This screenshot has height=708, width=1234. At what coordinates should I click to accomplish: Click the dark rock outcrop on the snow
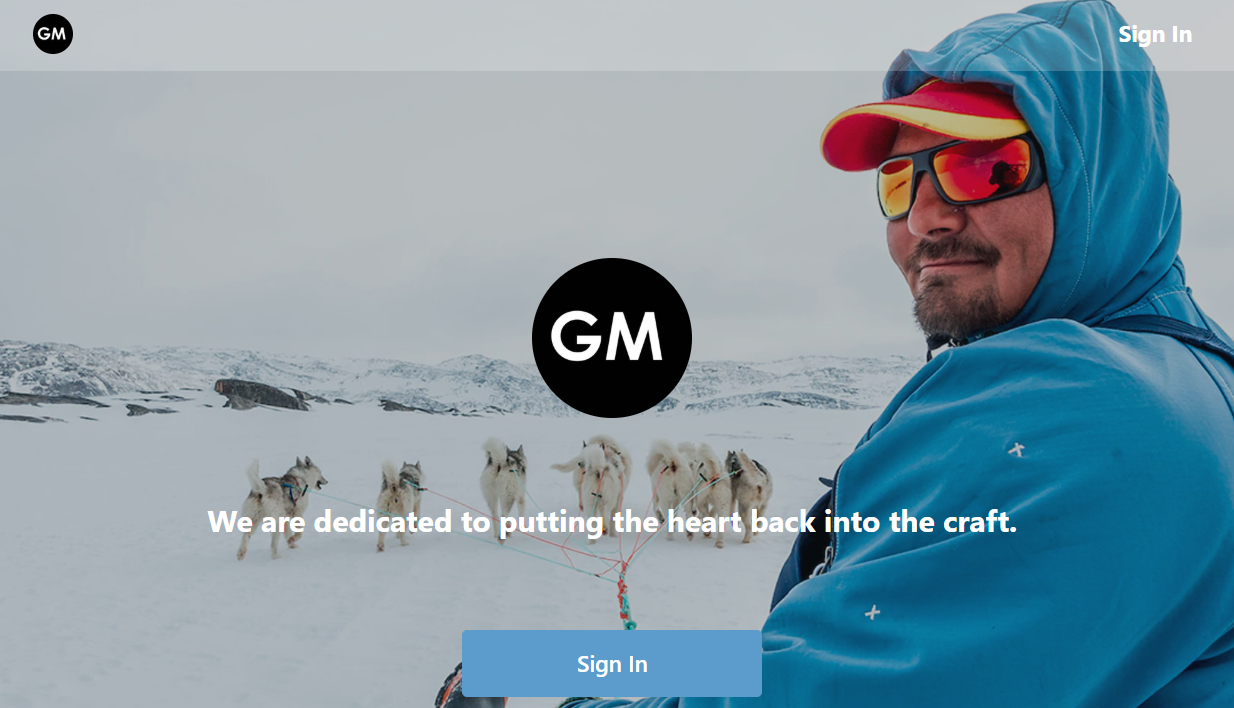pyautogui.click(x=262, y=394)
